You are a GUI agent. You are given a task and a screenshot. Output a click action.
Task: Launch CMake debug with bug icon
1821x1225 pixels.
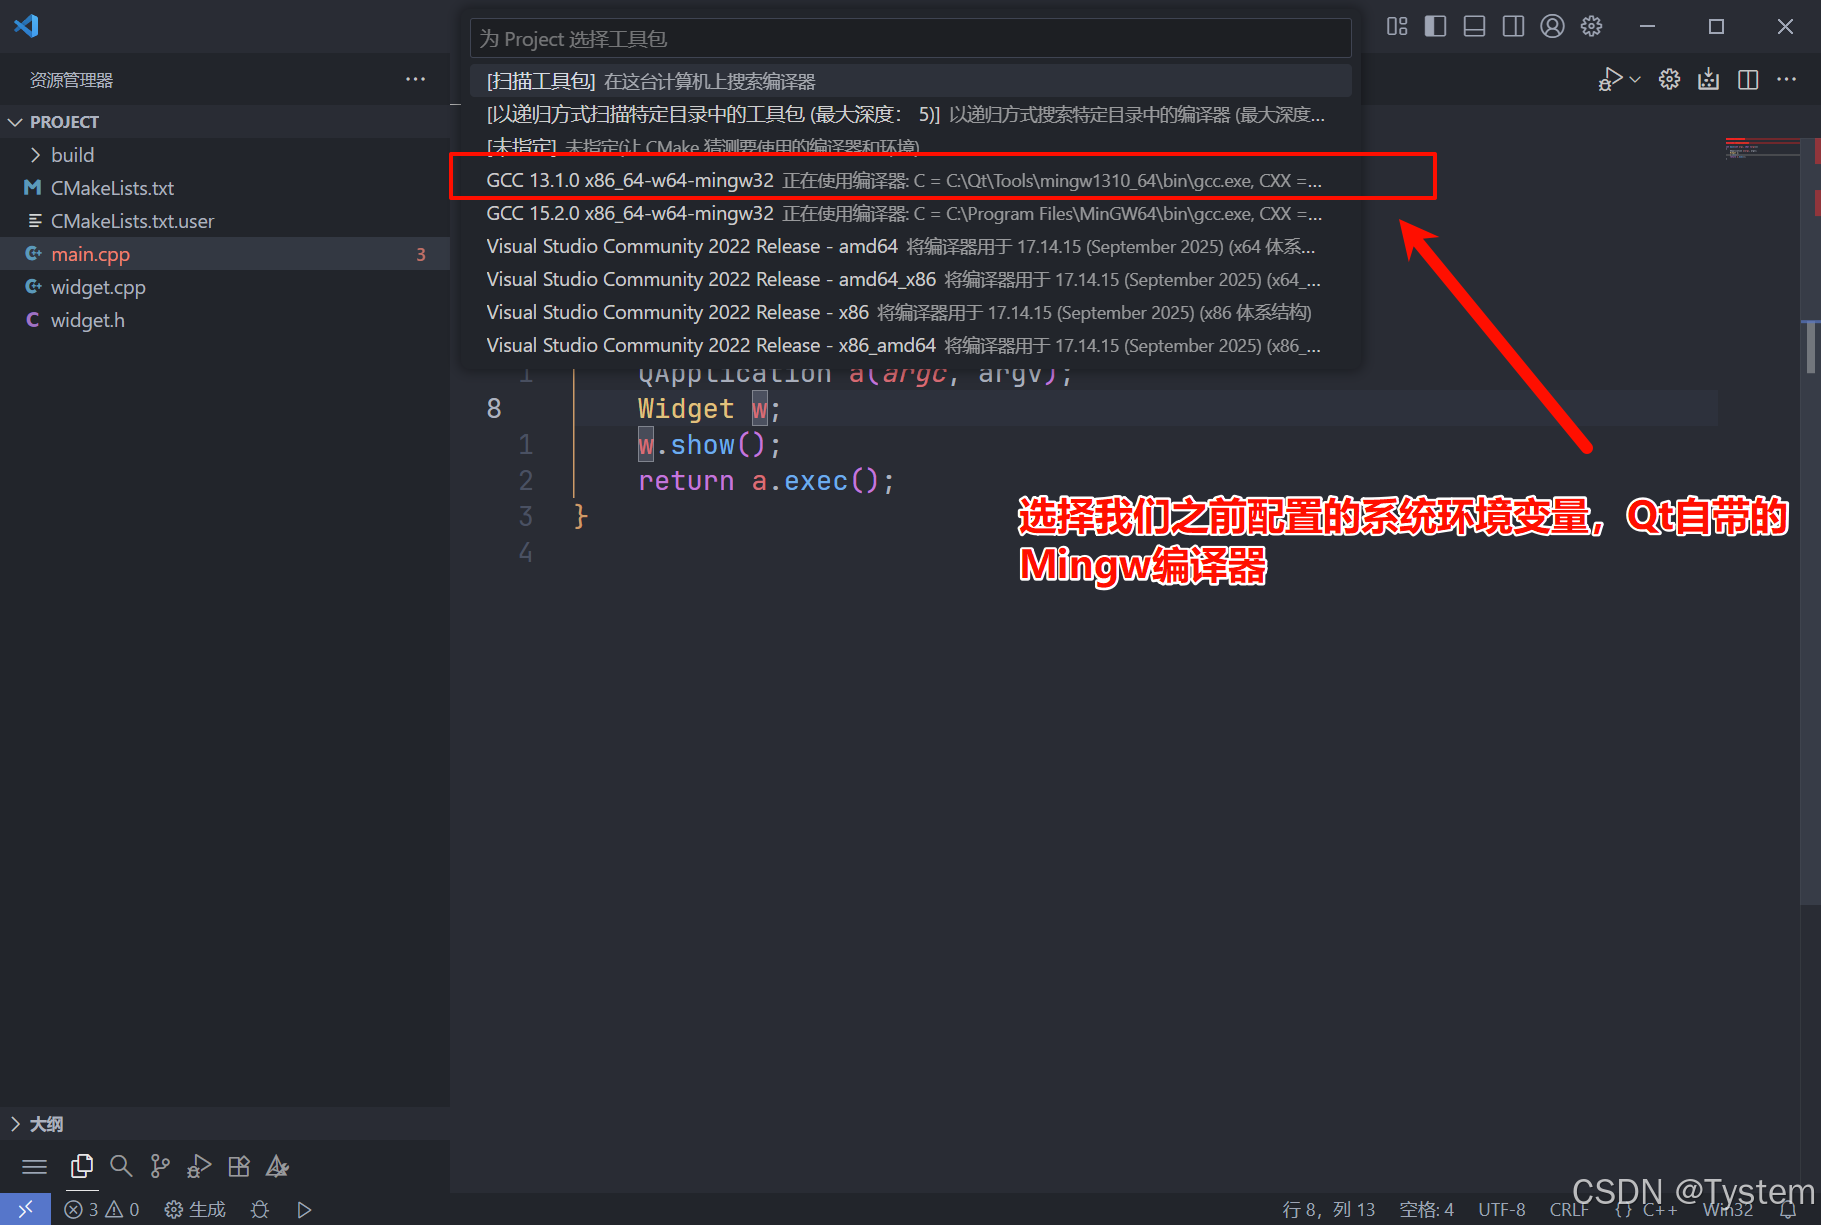point(260,1209)
